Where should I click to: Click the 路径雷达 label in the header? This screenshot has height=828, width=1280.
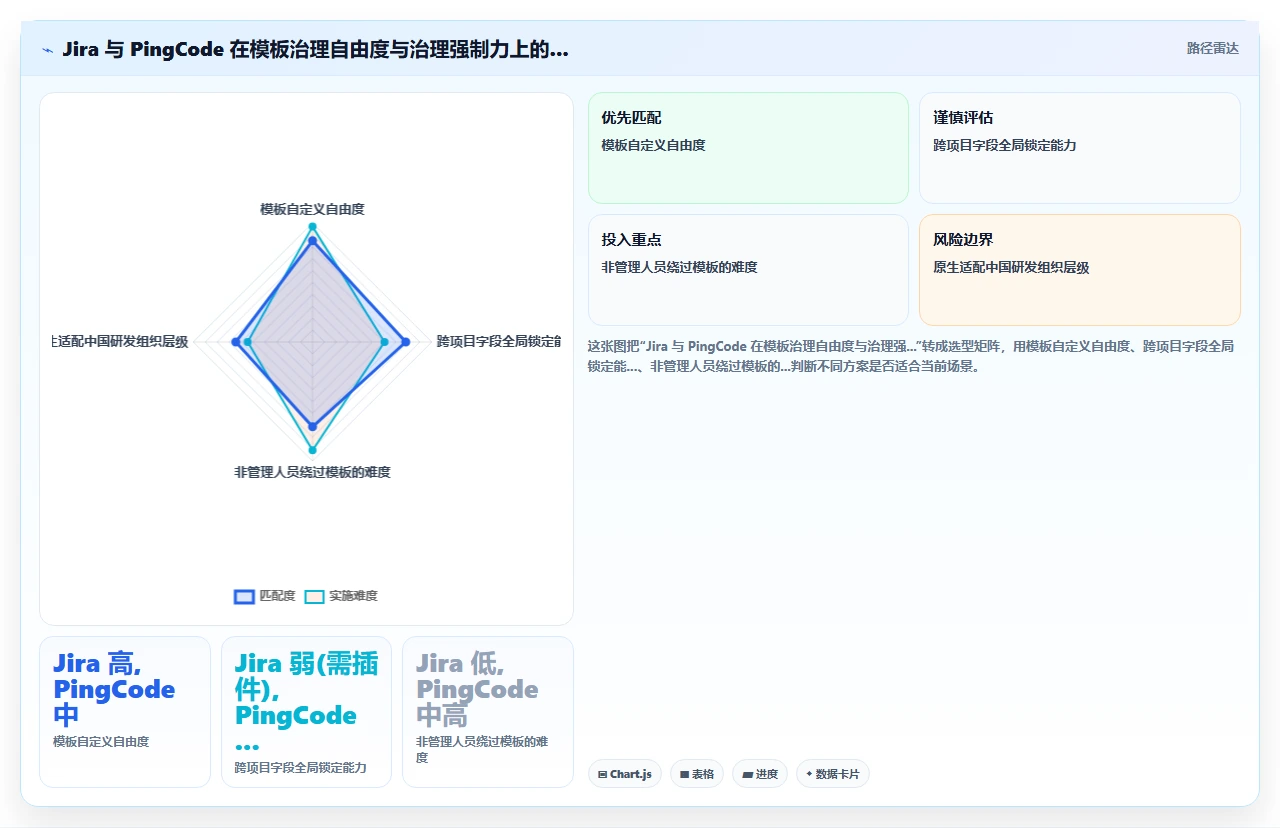(x=1212, y=48)
